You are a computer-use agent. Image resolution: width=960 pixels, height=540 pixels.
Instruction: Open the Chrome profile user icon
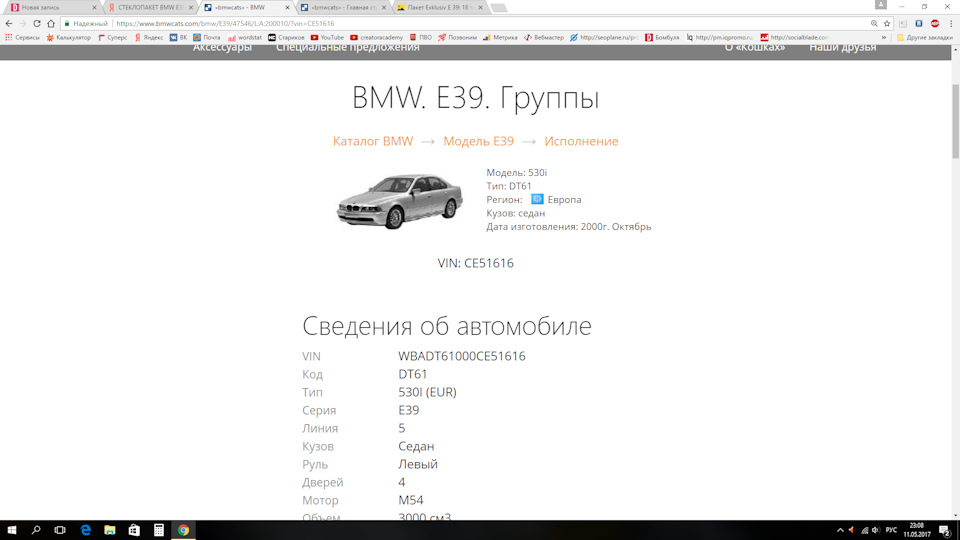[x=880, y=5]
